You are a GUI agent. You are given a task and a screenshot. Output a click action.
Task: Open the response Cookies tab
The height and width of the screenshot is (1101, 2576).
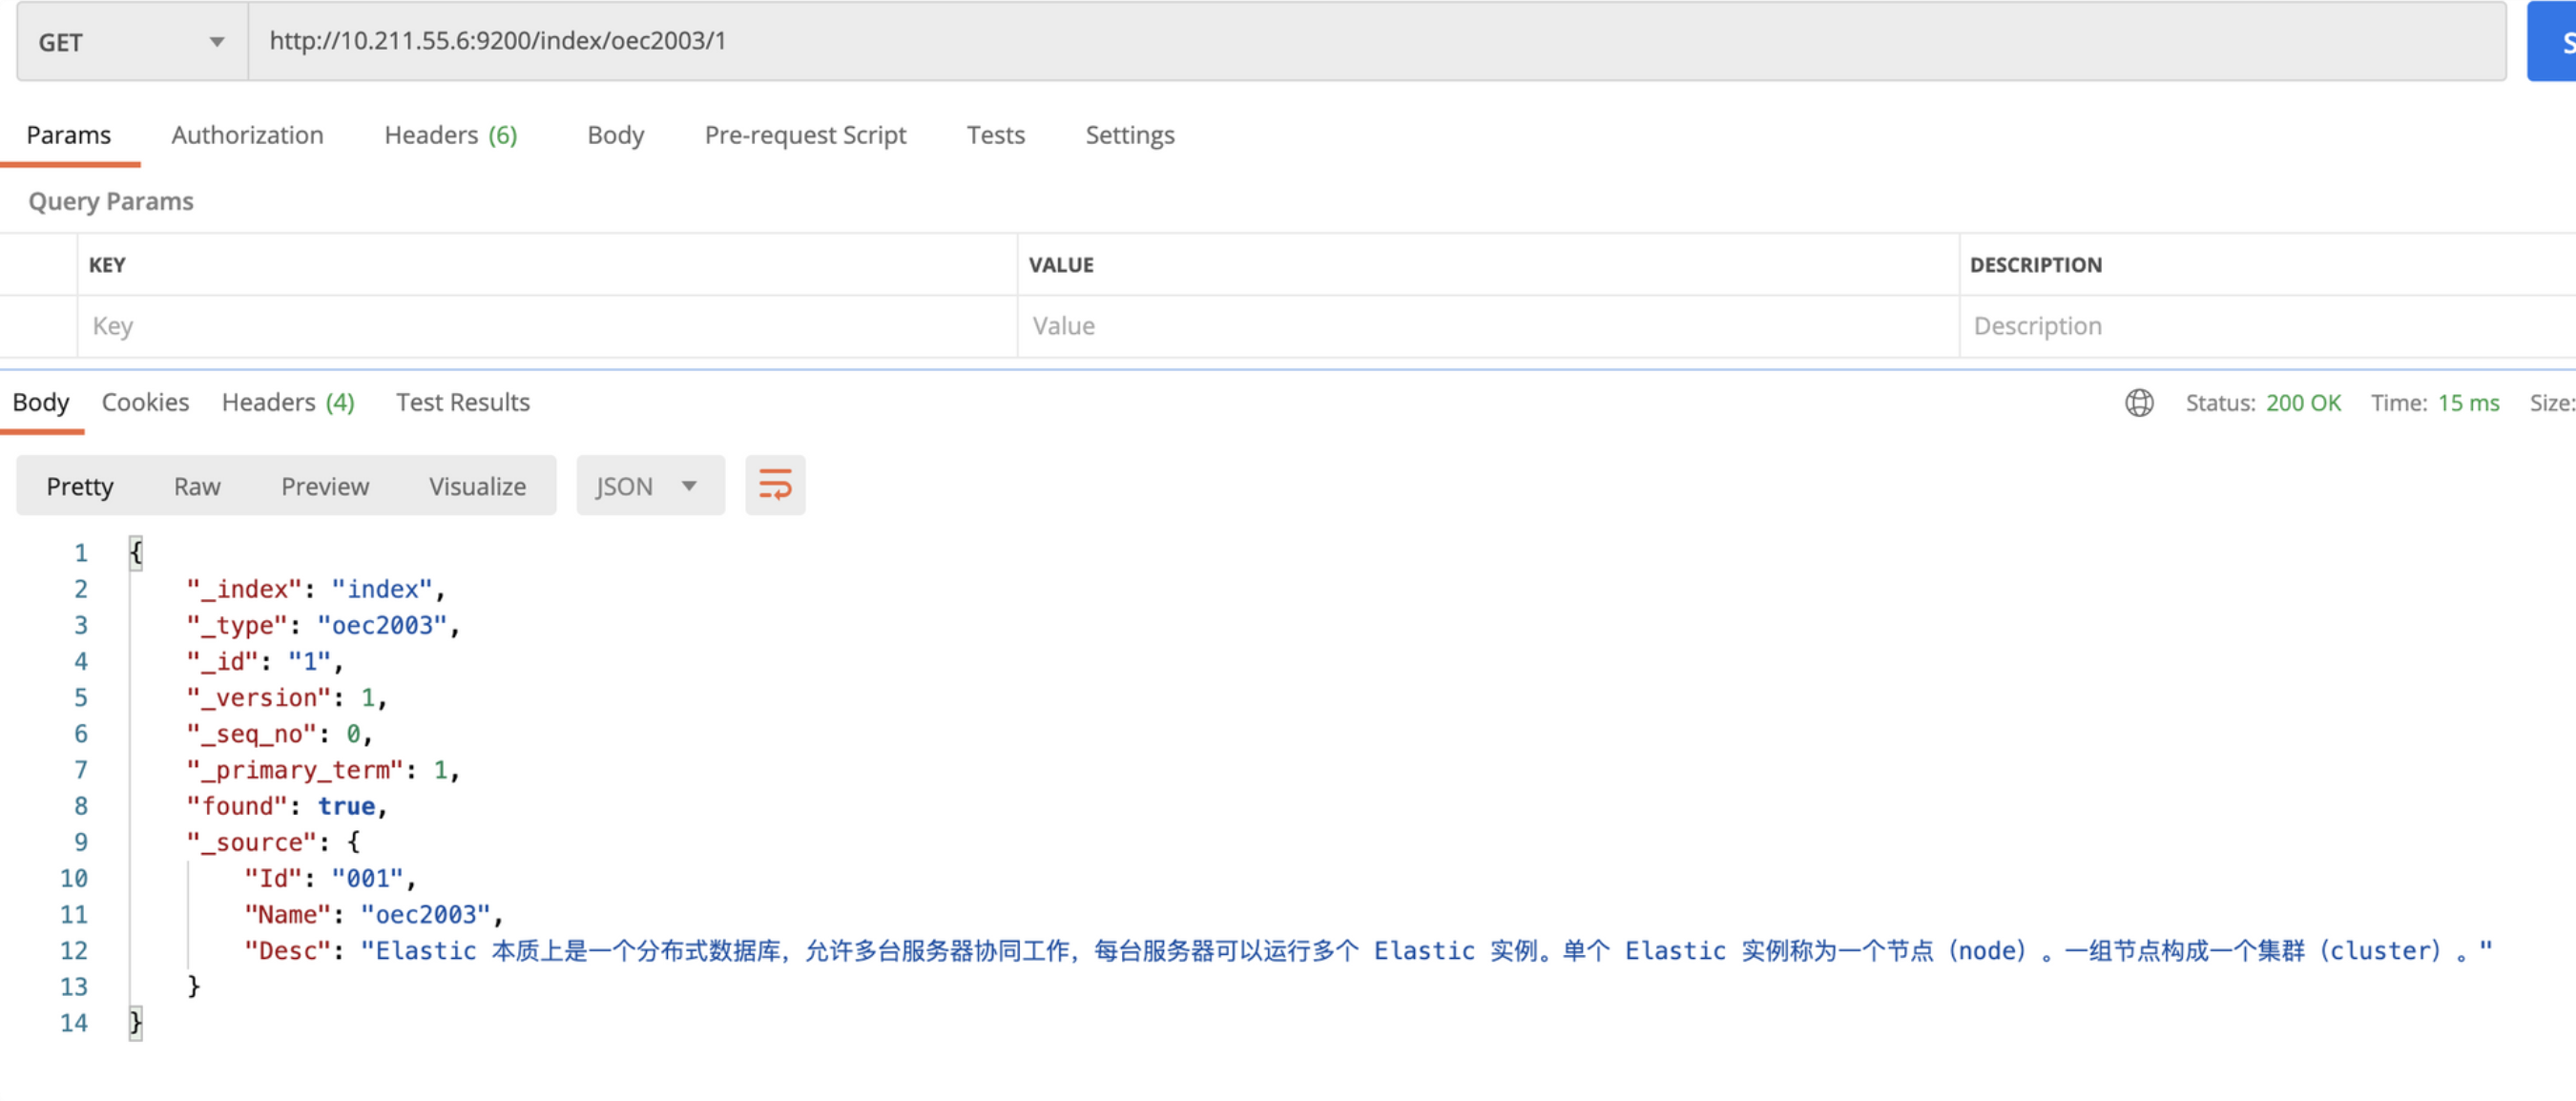[145, 402]
